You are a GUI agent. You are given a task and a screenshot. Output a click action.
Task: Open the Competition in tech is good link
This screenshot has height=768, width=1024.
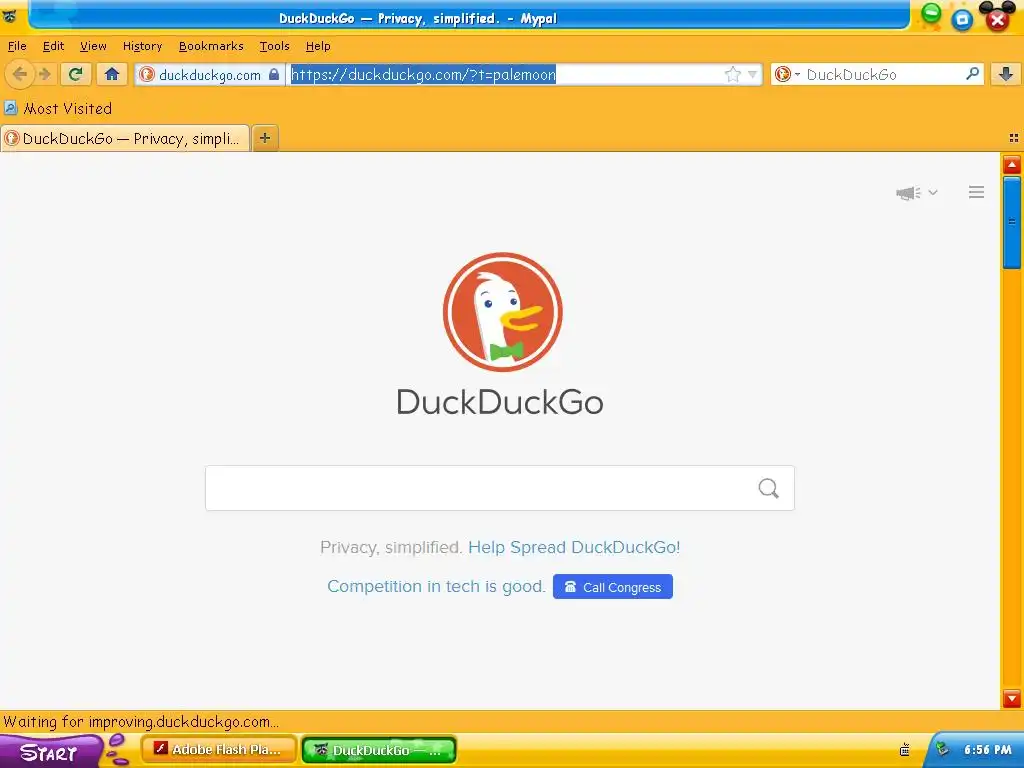(x=436, y=586)
